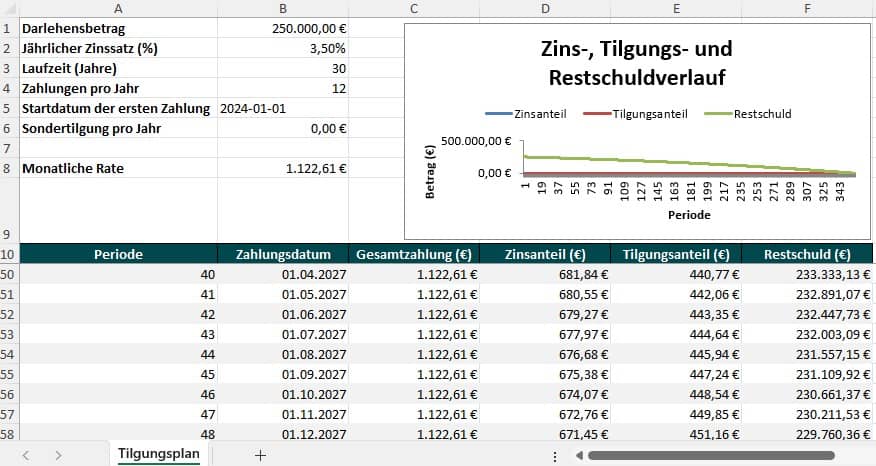Select the Restschuld cell 230.661,37 €

(x=807, y=394)
